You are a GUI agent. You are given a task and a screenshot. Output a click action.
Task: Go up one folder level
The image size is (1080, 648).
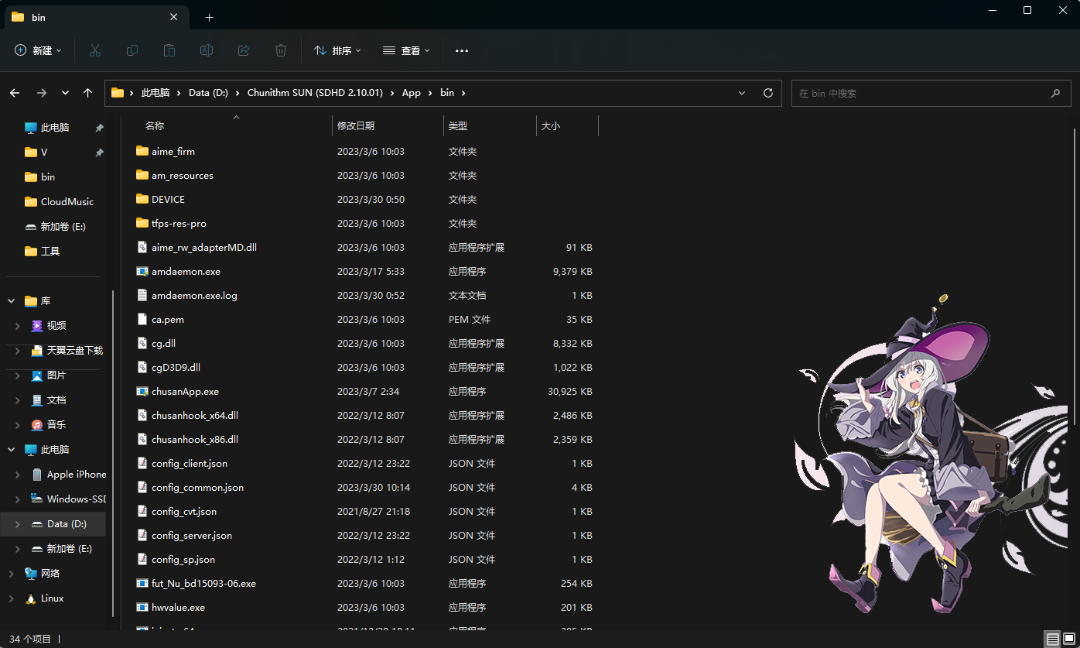coord(88,93)
